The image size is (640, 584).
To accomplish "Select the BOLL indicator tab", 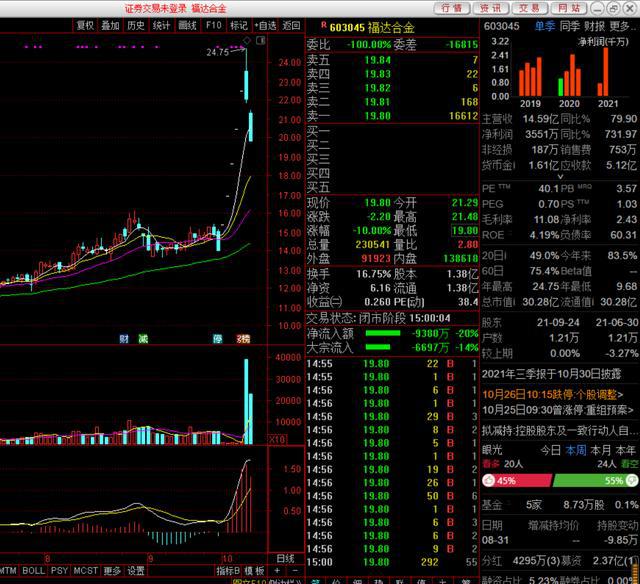I will pyautogui.click(x=33, y=571).
